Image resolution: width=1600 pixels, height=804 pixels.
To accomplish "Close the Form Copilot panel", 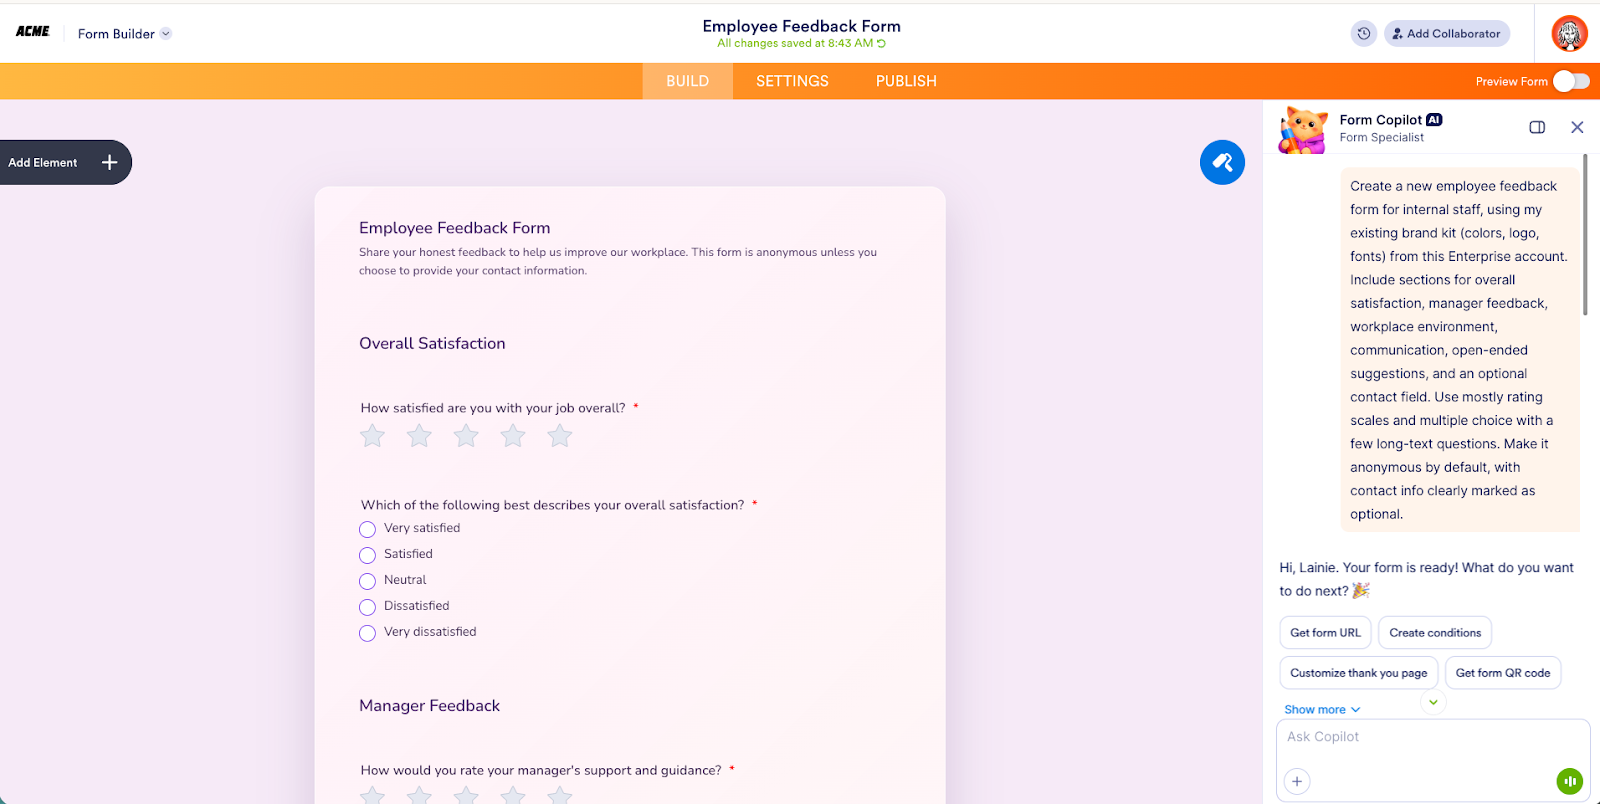I will [x=1577, y=127].
